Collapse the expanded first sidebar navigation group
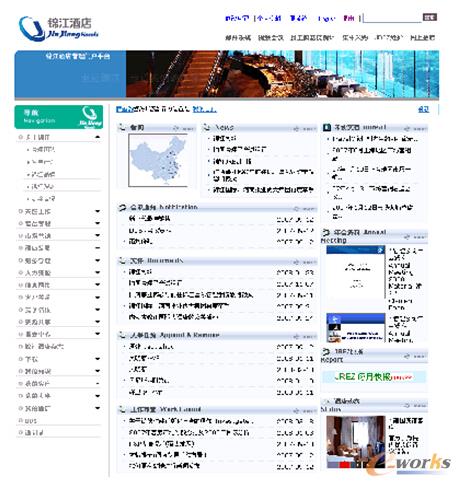This screenshot has height=486, width=461. click(98, 137)
